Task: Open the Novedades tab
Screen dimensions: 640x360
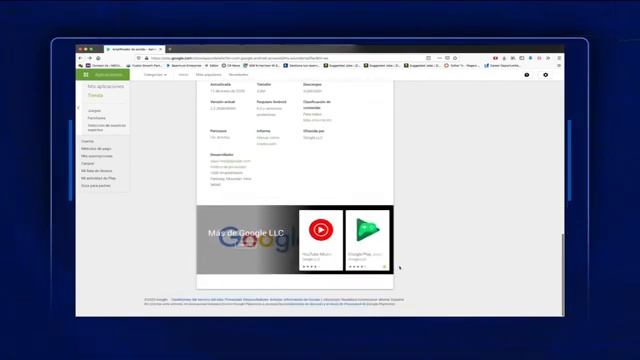Action: pyautogui.click(x=238, y=75)
